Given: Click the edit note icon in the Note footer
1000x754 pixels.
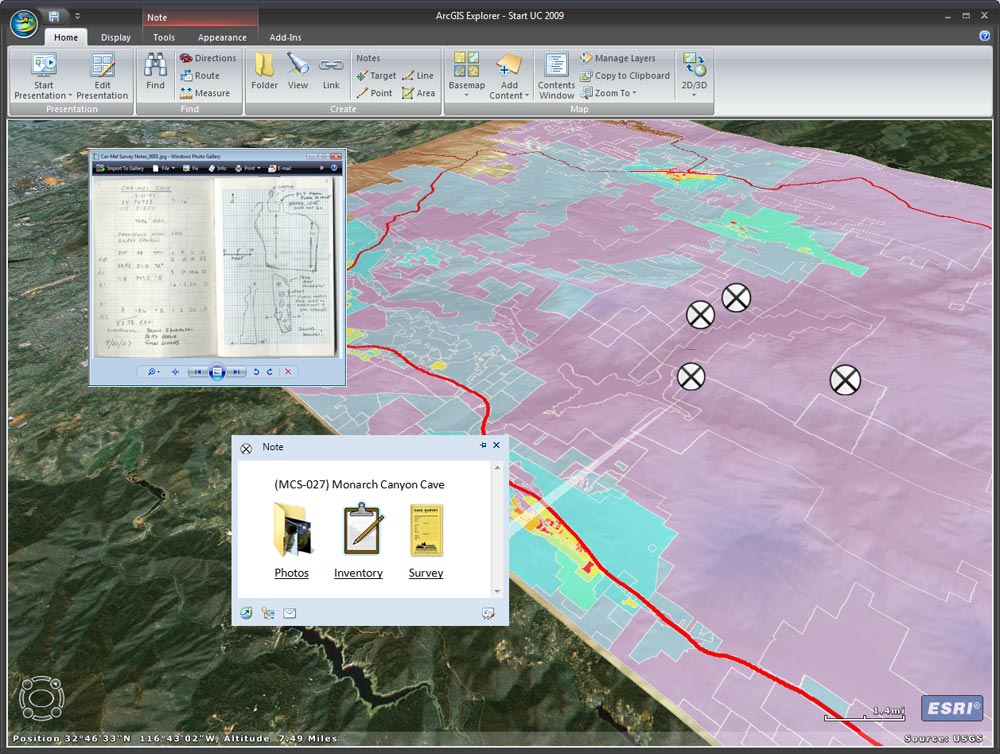Looking at the screenshot, I should click(488, 614).
